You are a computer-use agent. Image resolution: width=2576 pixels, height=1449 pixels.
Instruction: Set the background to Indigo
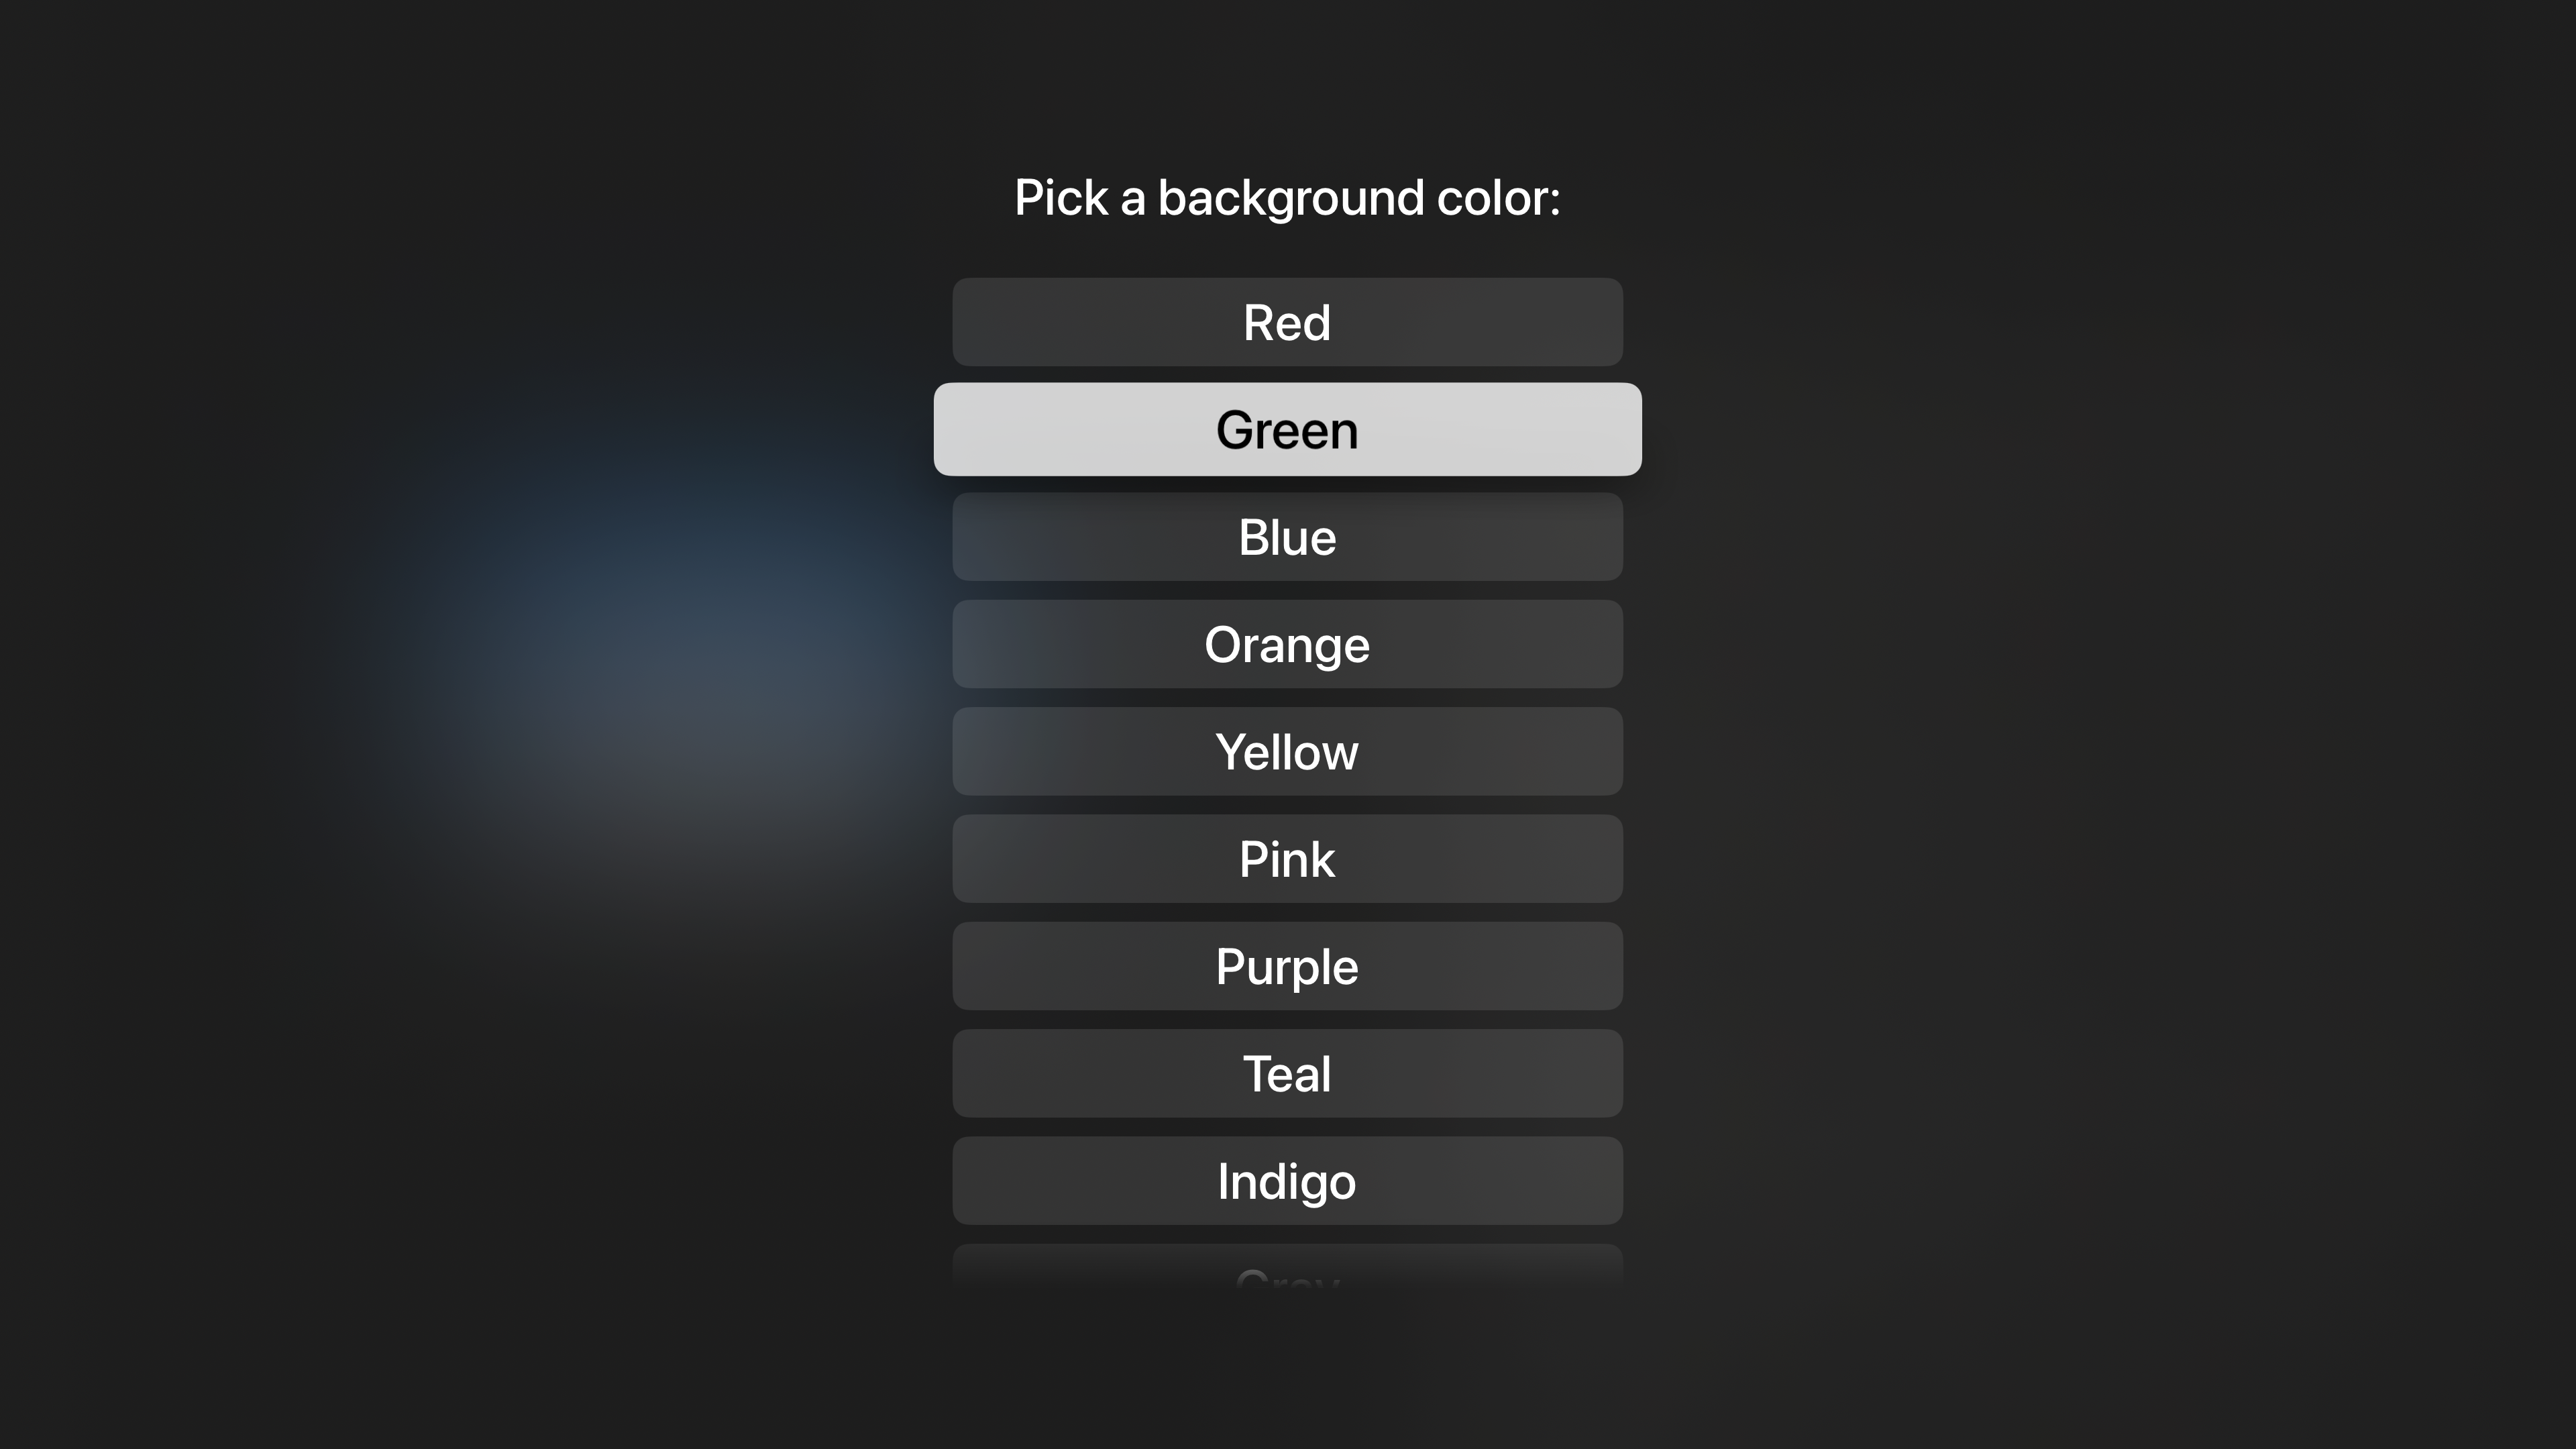[x=1287, y=1181]
